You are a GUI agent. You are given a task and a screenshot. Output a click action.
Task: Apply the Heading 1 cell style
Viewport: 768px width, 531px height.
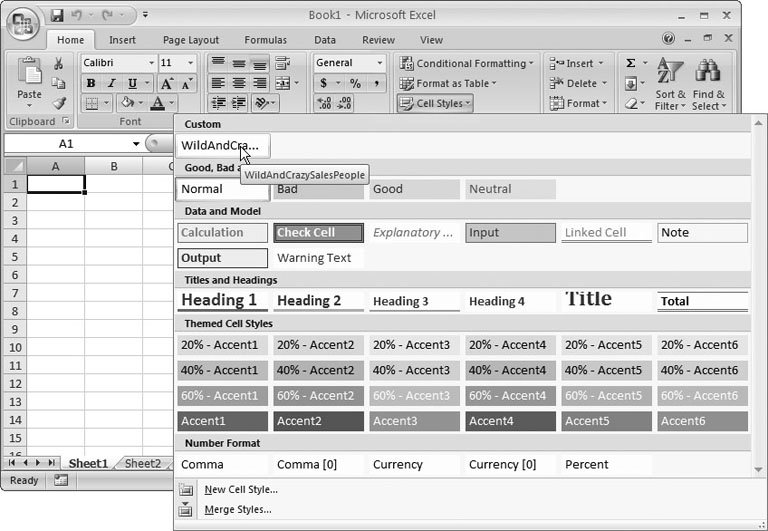[x=222, y=300]
